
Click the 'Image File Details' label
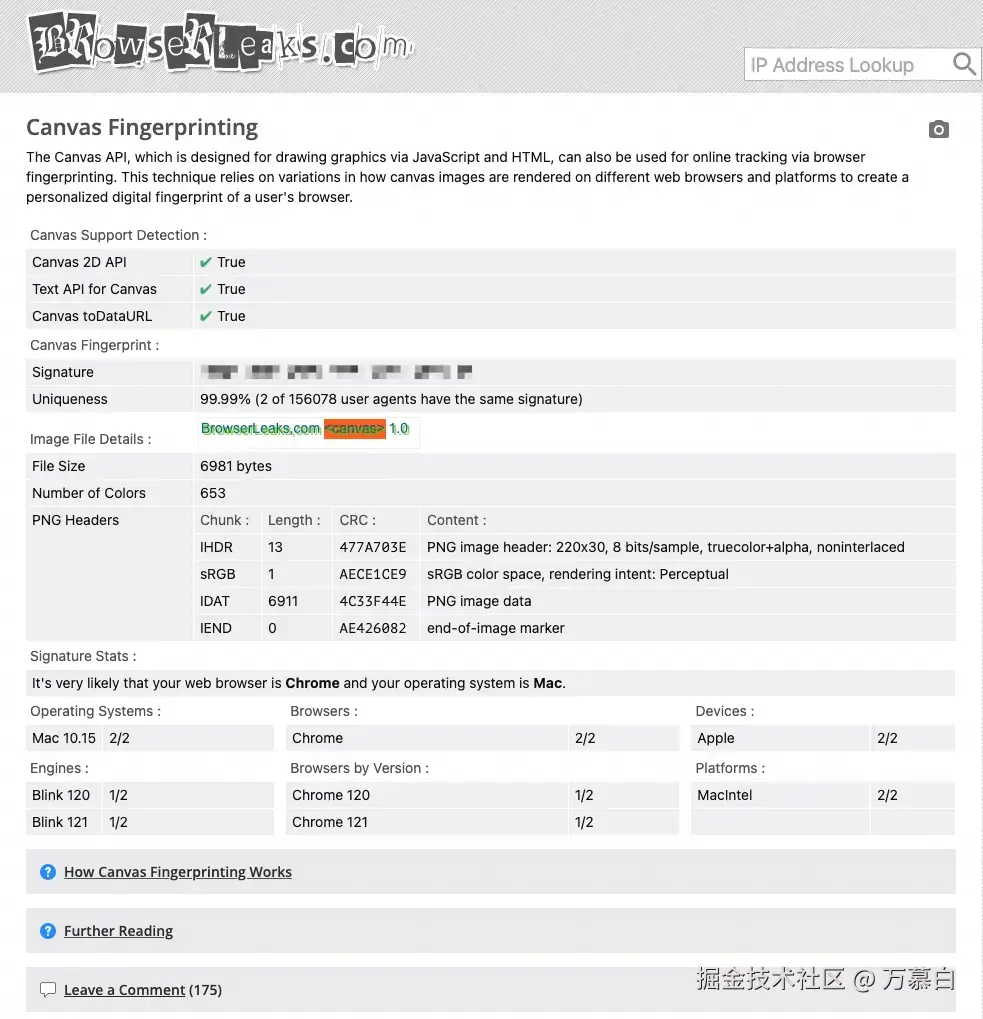pyautogui.click(x=90, y=439)
